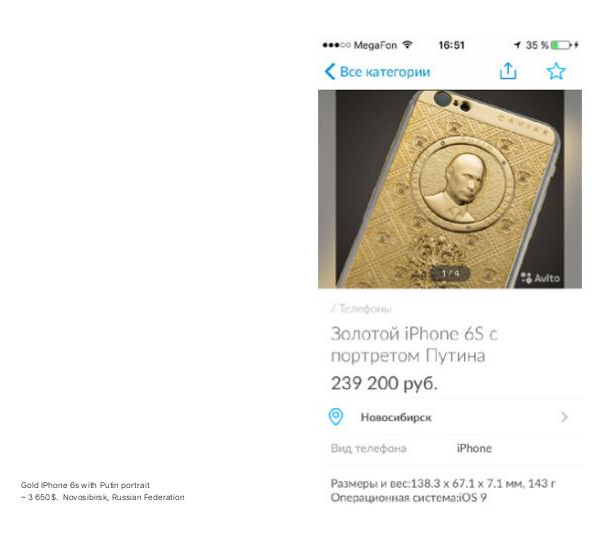The image size is (600, 543).
Task: Tap the 1/4 photo counter badge
Action: 450,273
